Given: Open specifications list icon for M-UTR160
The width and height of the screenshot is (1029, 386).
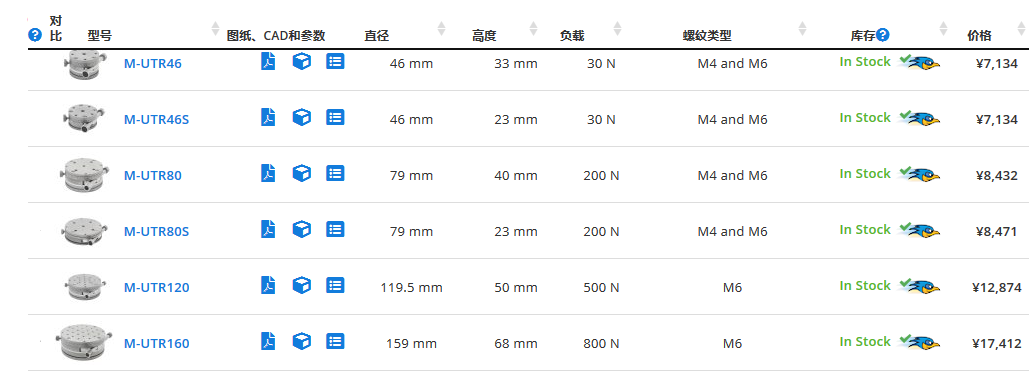Looking at the screenshot, I should [335, 341].
